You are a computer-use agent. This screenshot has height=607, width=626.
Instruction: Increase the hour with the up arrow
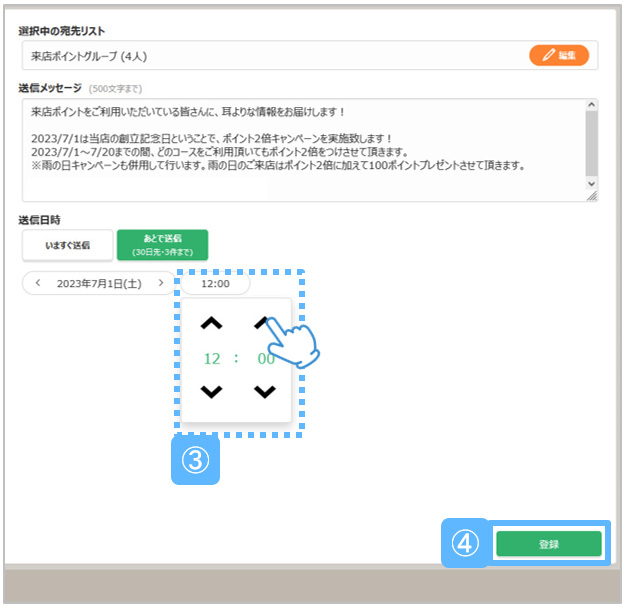[x=211, y=323]
